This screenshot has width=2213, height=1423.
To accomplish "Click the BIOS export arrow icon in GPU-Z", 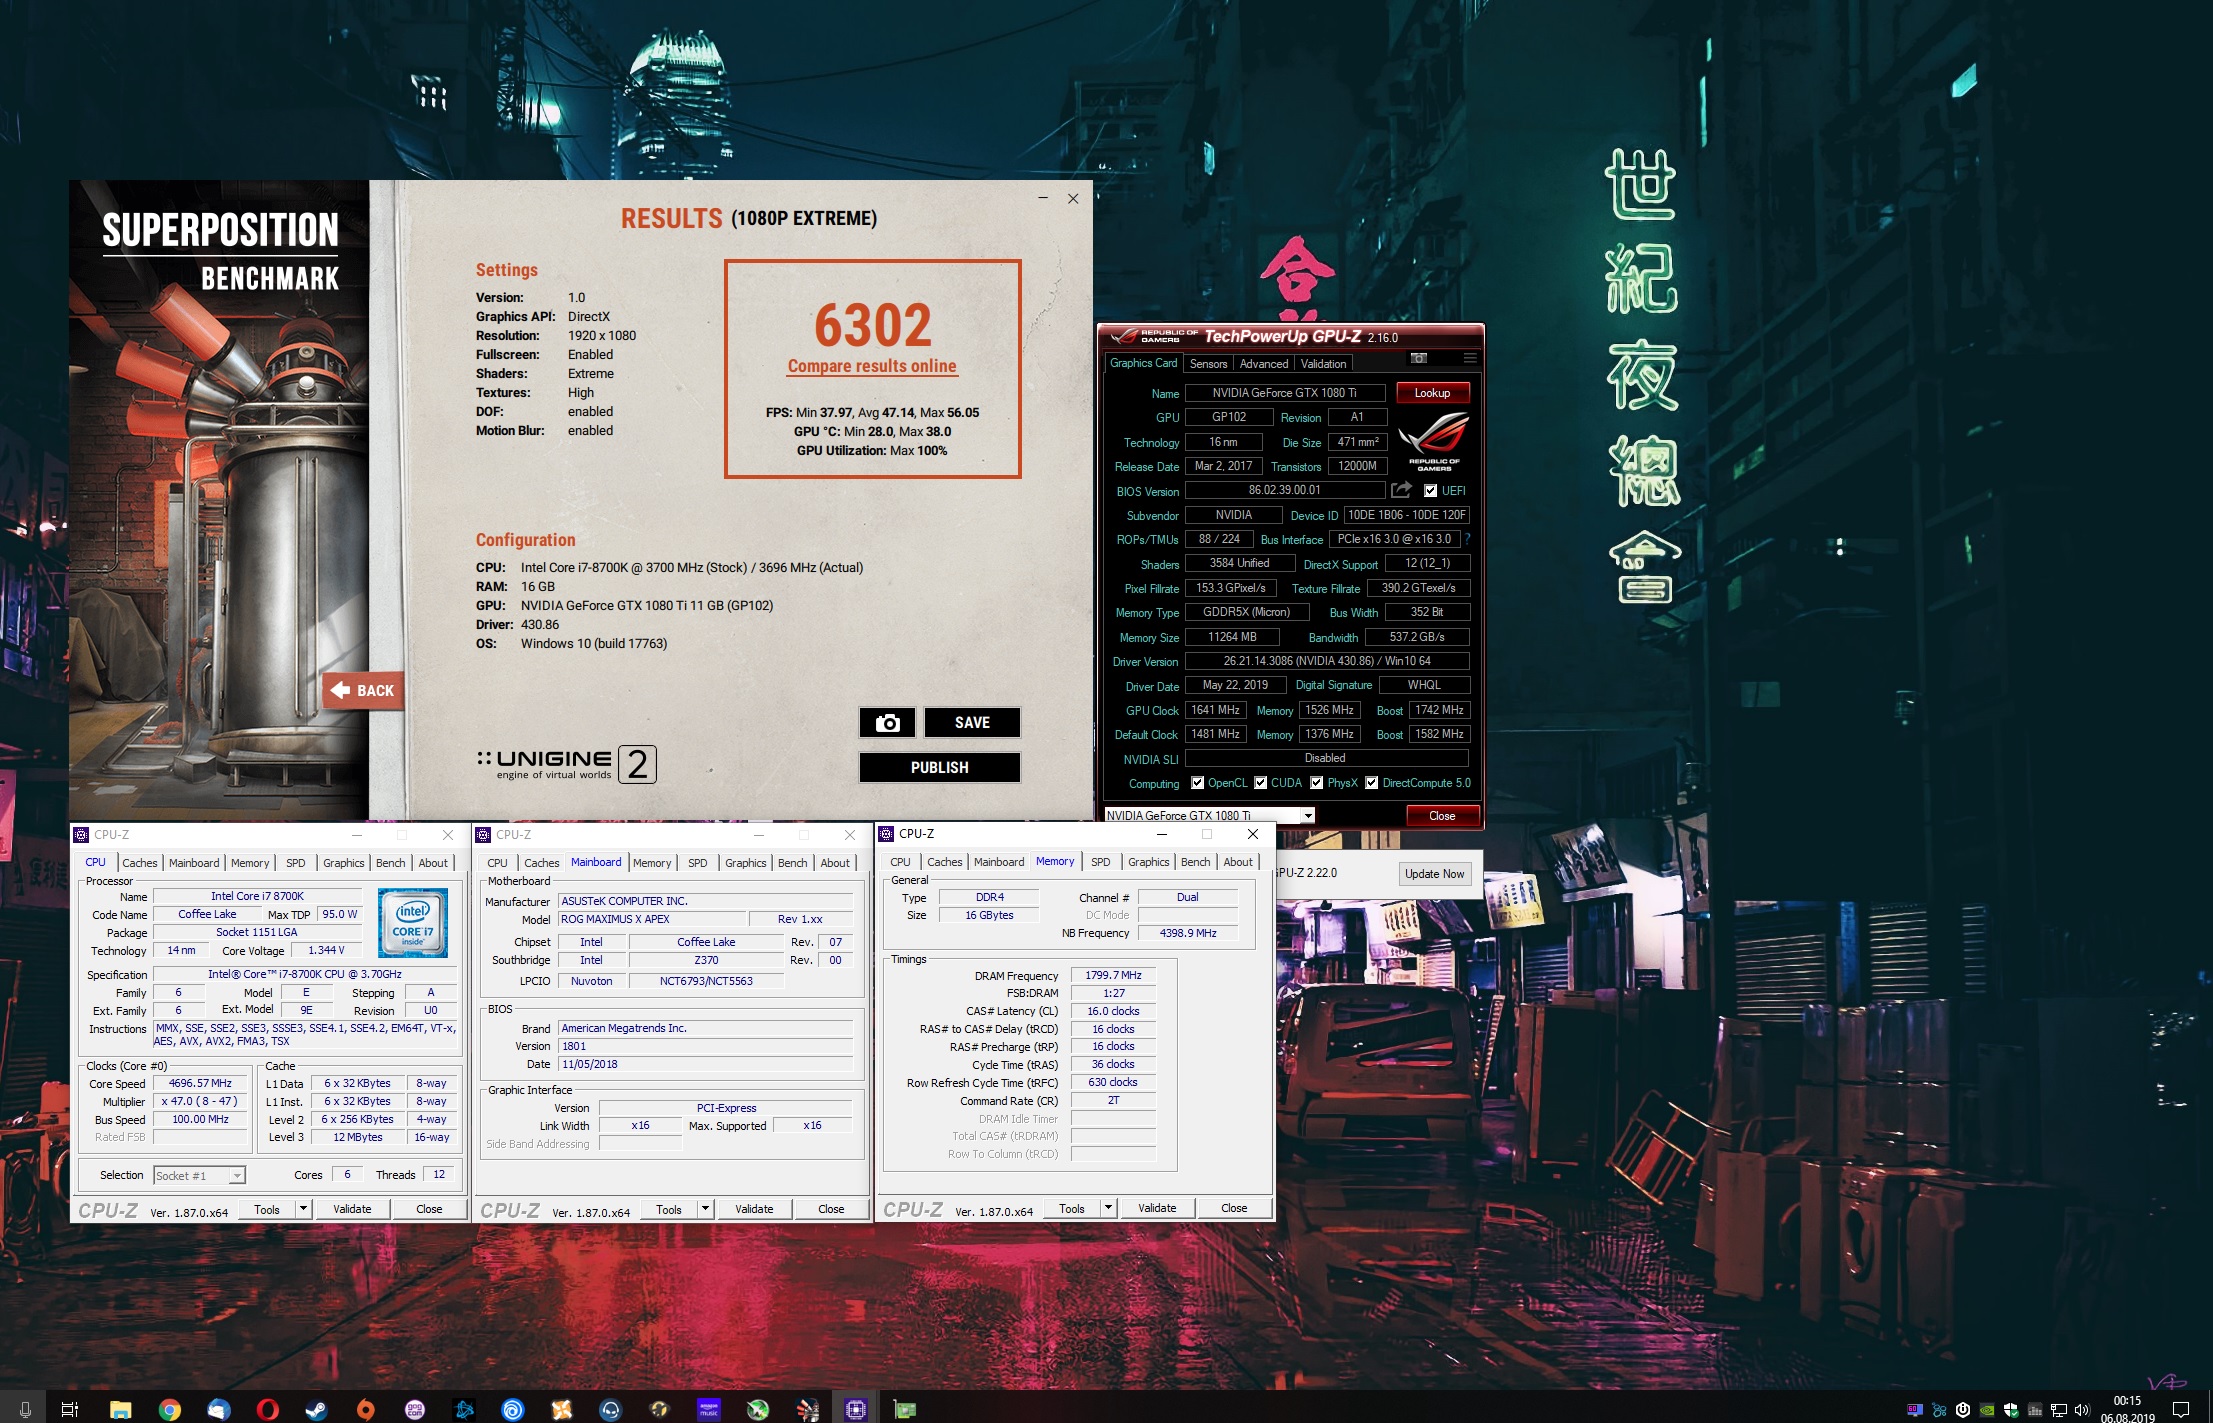I will (1401, 490).
